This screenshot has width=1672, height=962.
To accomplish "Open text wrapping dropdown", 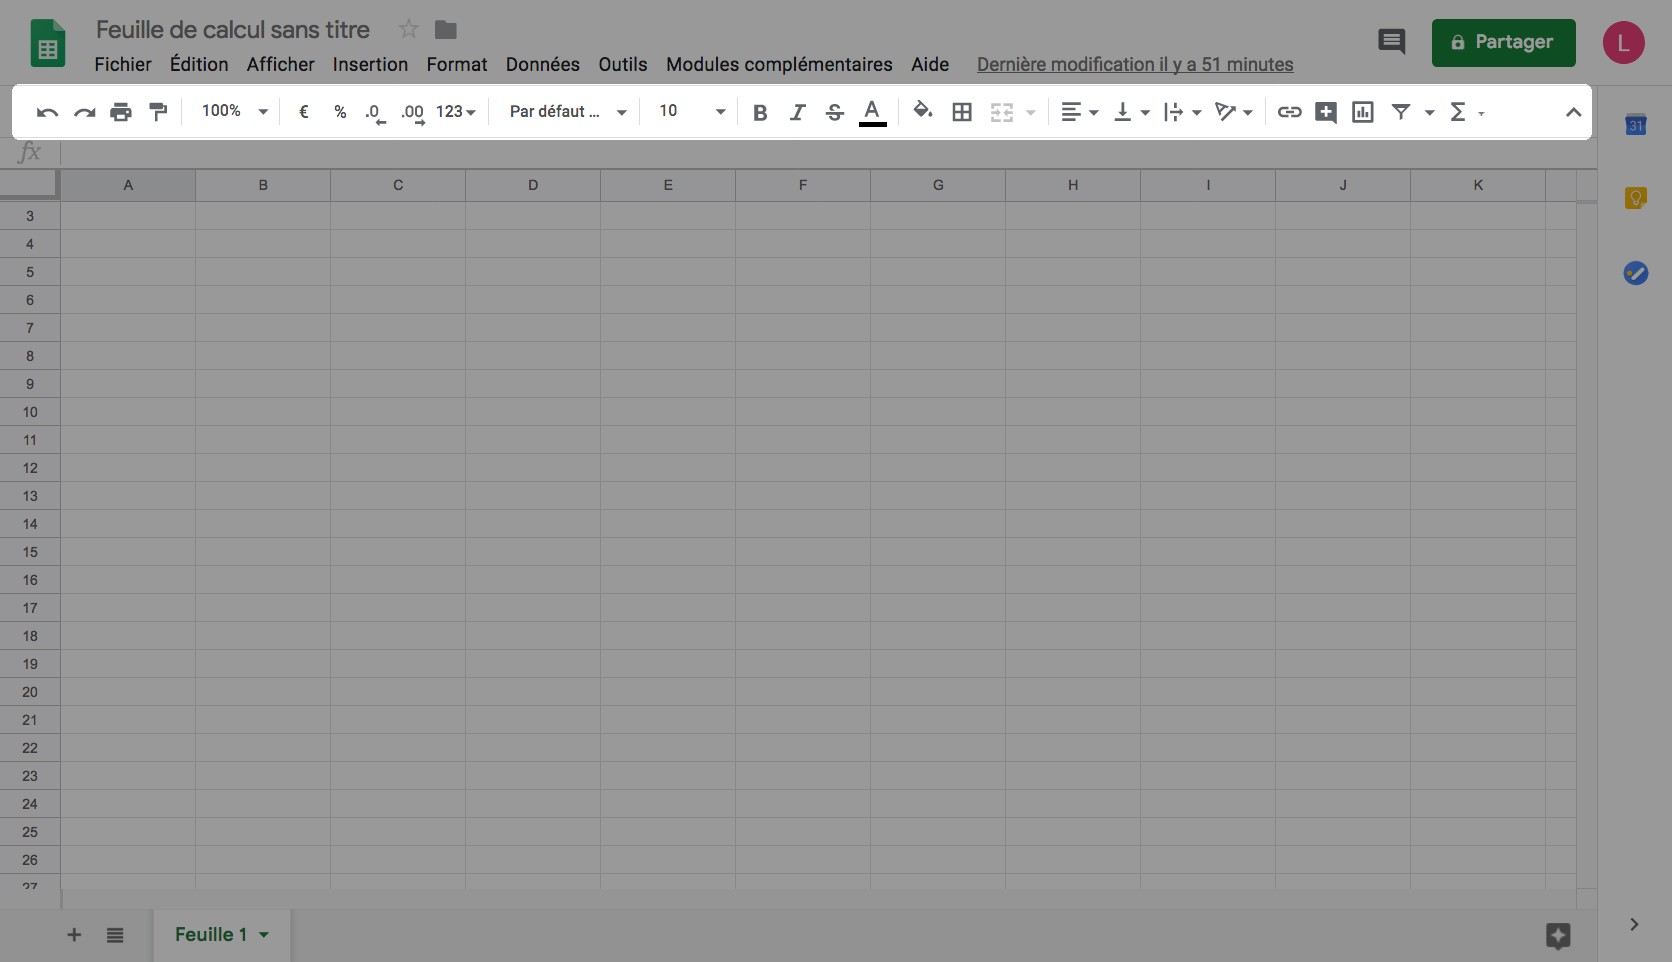I will [1183, 112].
